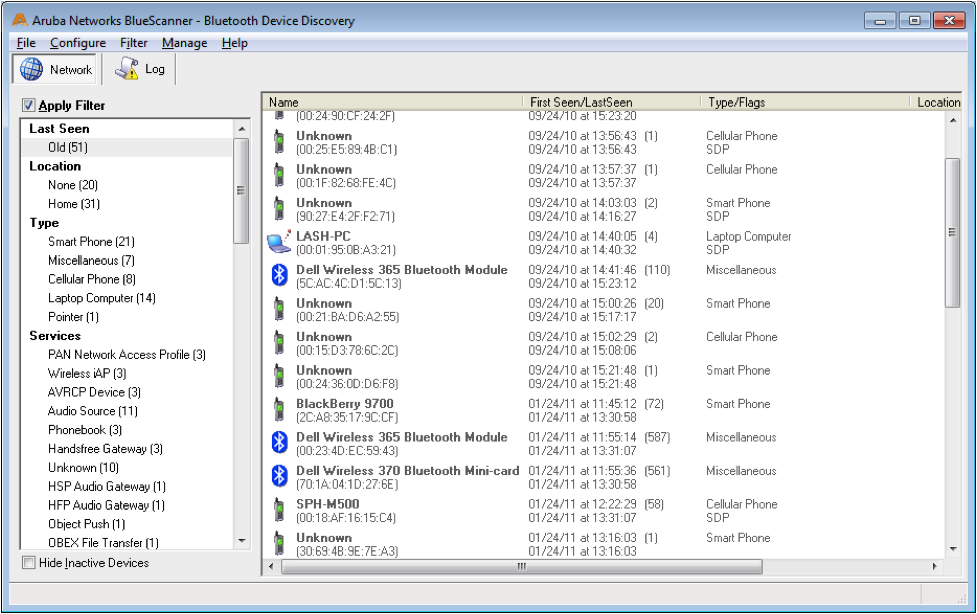Click device list vertical scrollbar thumb
Viewport: 977px width, 614px height.
[x=953, y=232]
